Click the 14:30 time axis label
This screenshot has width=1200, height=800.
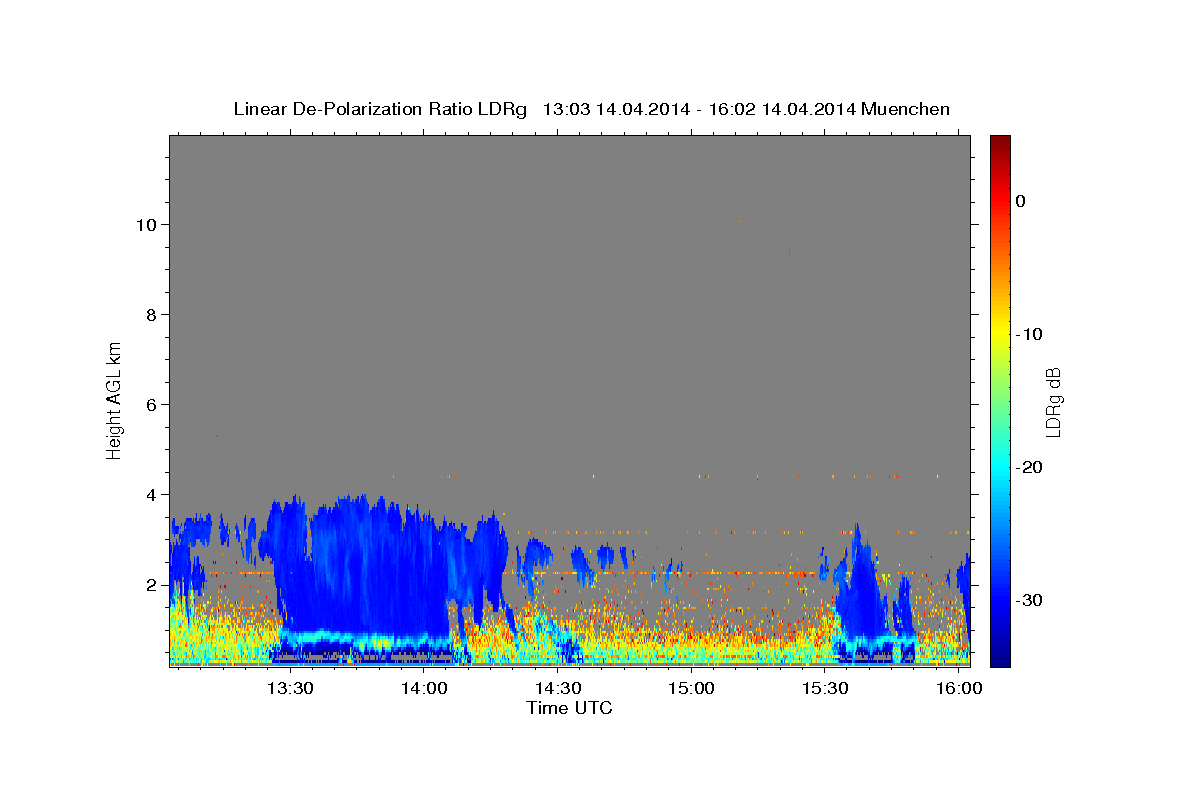click(x=558, y=689)
